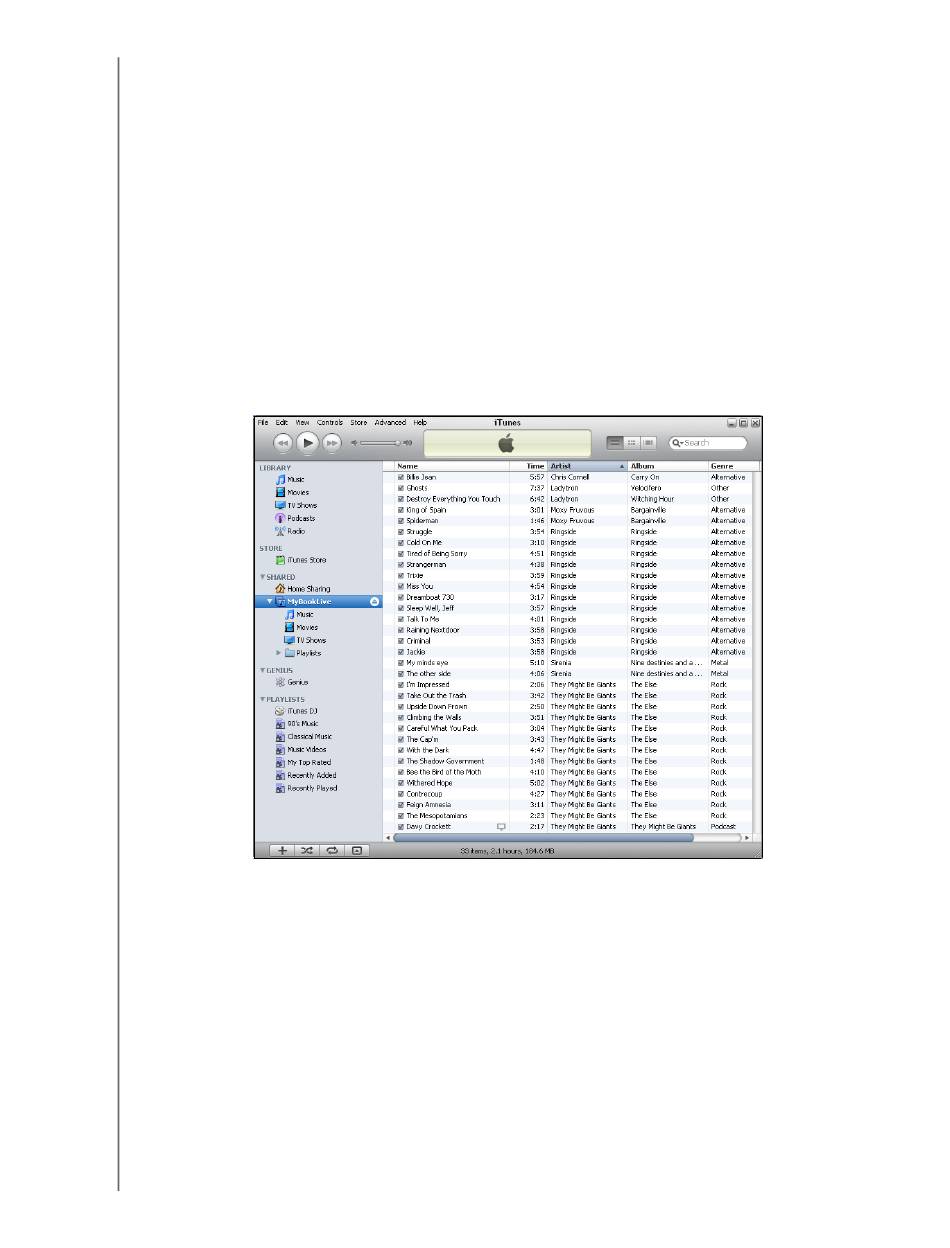Adjust the volume slider
This screenshot has height=1248, width=950.
(381, 442)
